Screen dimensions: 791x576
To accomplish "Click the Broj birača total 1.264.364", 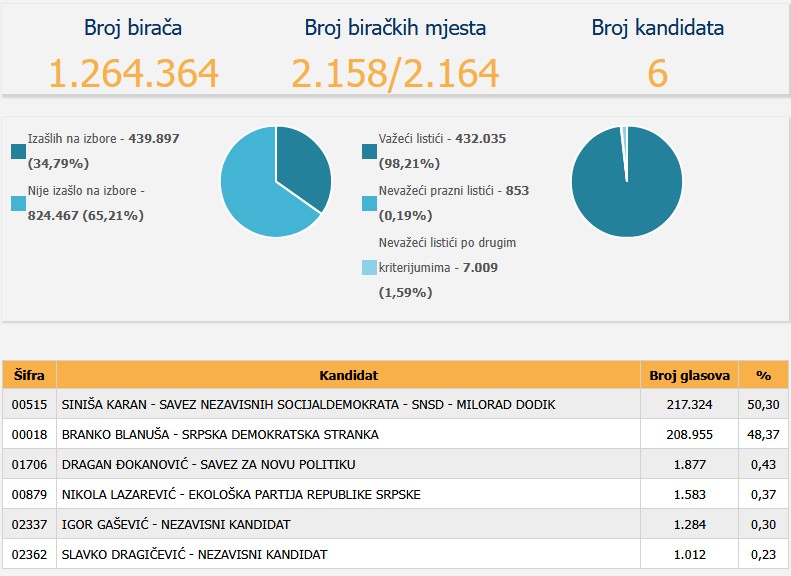I will coord(133,73).
